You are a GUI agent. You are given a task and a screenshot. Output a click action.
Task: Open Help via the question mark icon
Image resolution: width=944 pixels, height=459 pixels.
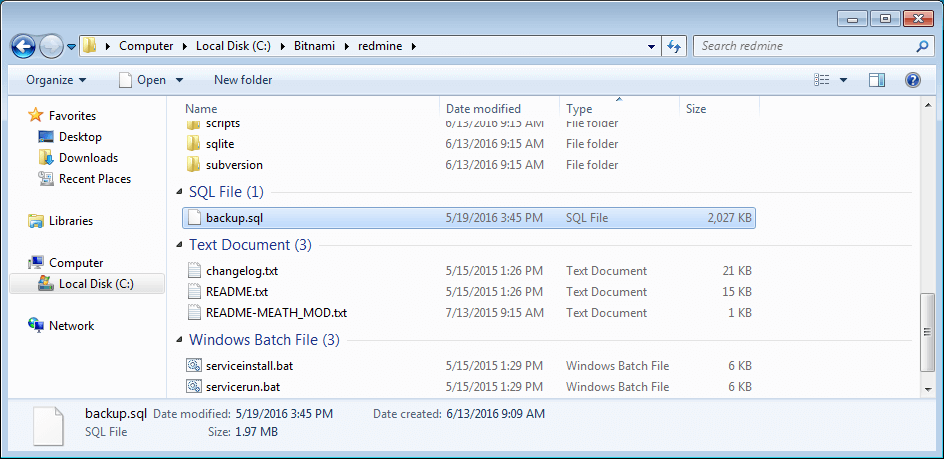pos(913,80)
